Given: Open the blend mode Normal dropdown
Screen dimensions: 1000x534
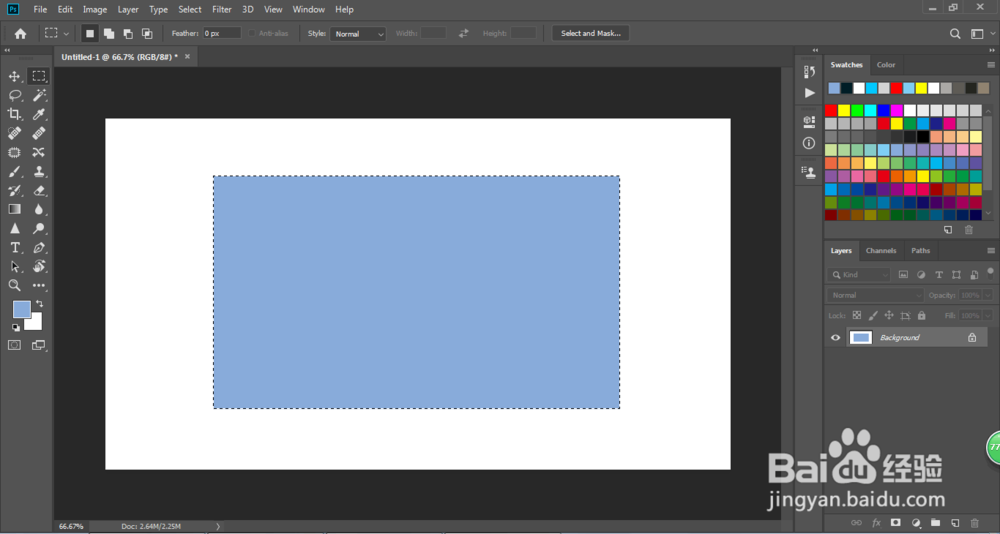Looking at the screenshot, I should [875, 295].
